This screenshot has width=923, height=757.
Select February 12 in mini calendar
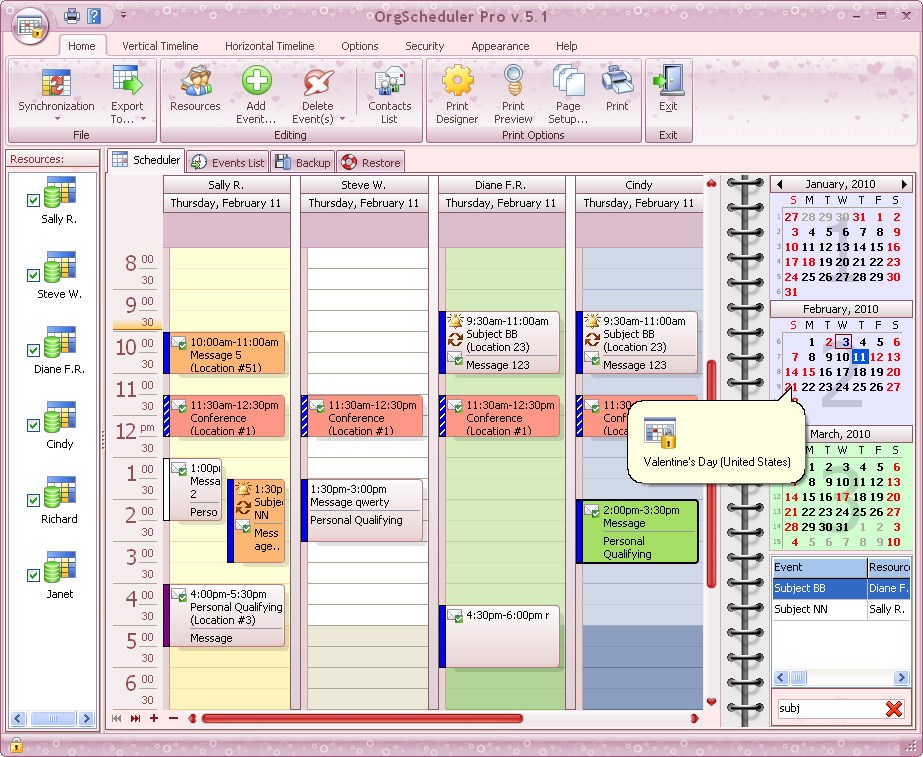[x=876, y=357]
